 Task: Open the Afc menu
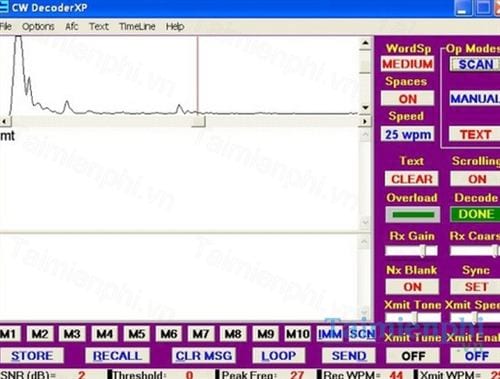click(x=72, y=26)
